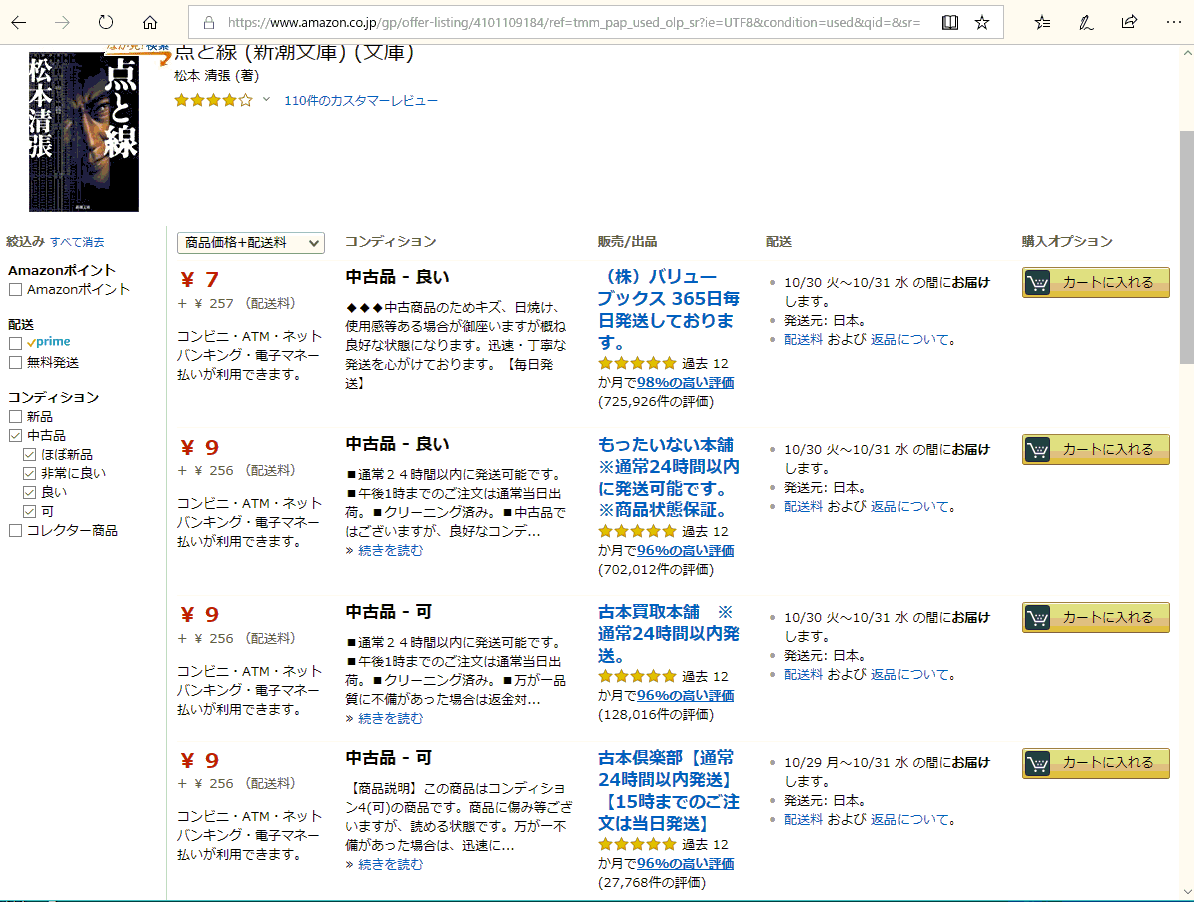
Task: Click 配送料 link in バリューブックス delivery info
Action: tap(803, 339)
